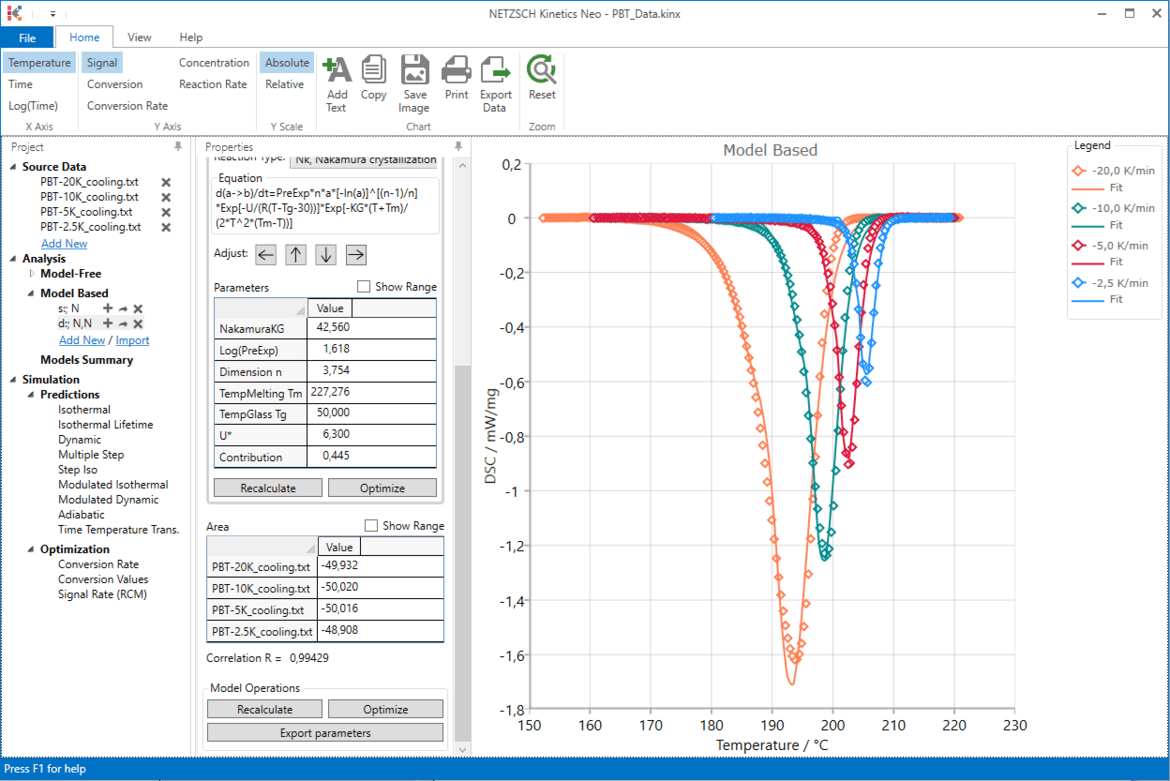Select Conversion Rate for Y axis

(x=127, y=106)
